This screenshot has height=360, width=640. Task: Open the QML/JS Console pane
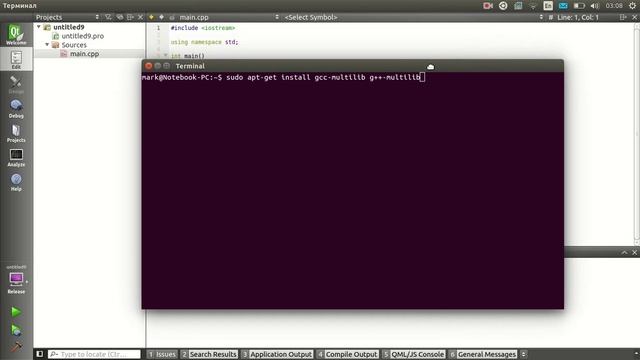pyautogui.click(x=414, y=354)
